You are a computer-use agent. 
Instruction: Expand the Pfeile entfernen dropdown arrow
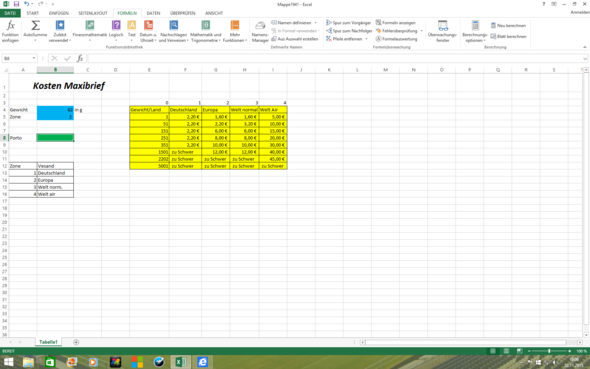366,39
